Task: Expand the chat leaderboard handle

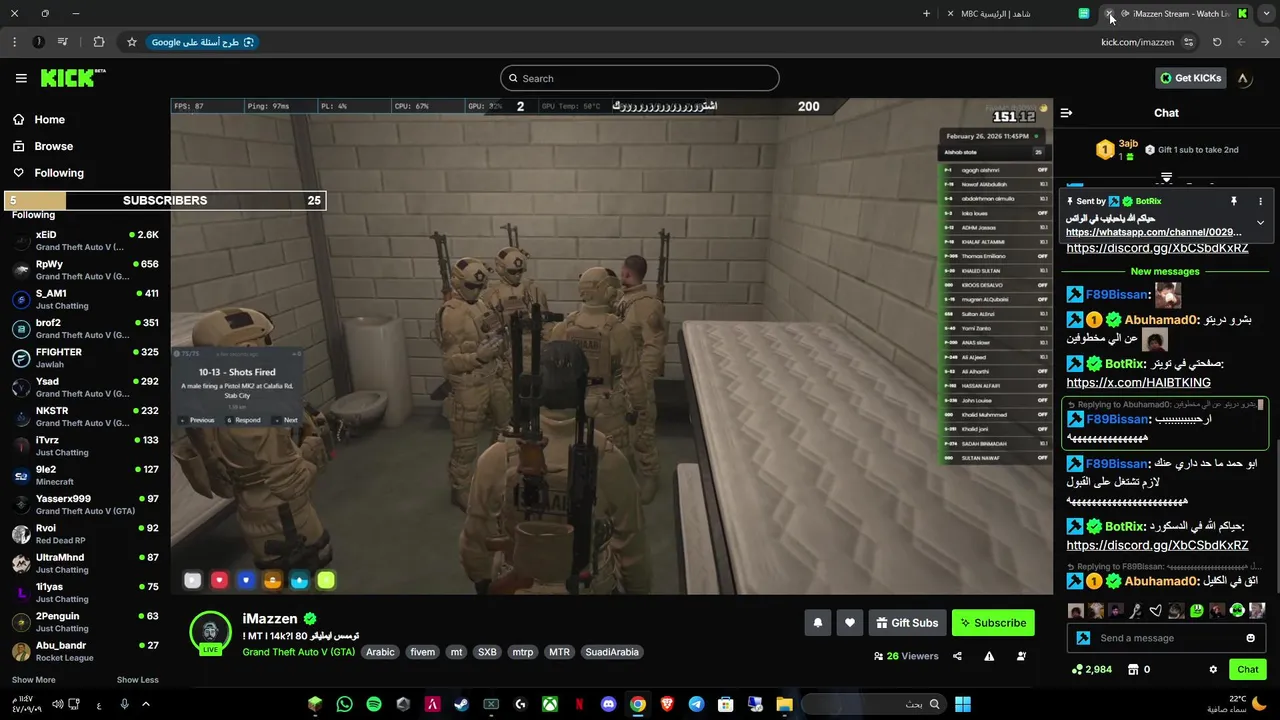Action: [1166, 178]
